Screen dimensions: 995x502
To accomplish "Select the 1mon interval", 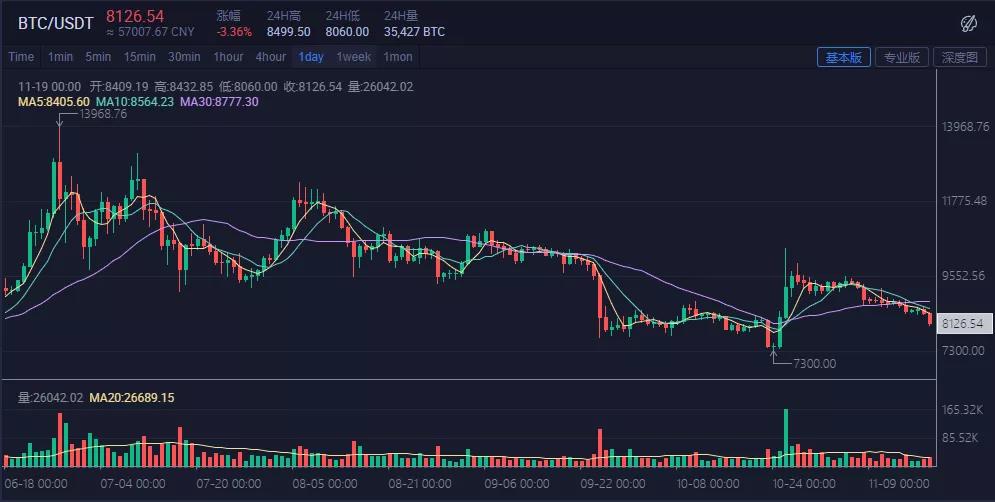I will (398, 57).
